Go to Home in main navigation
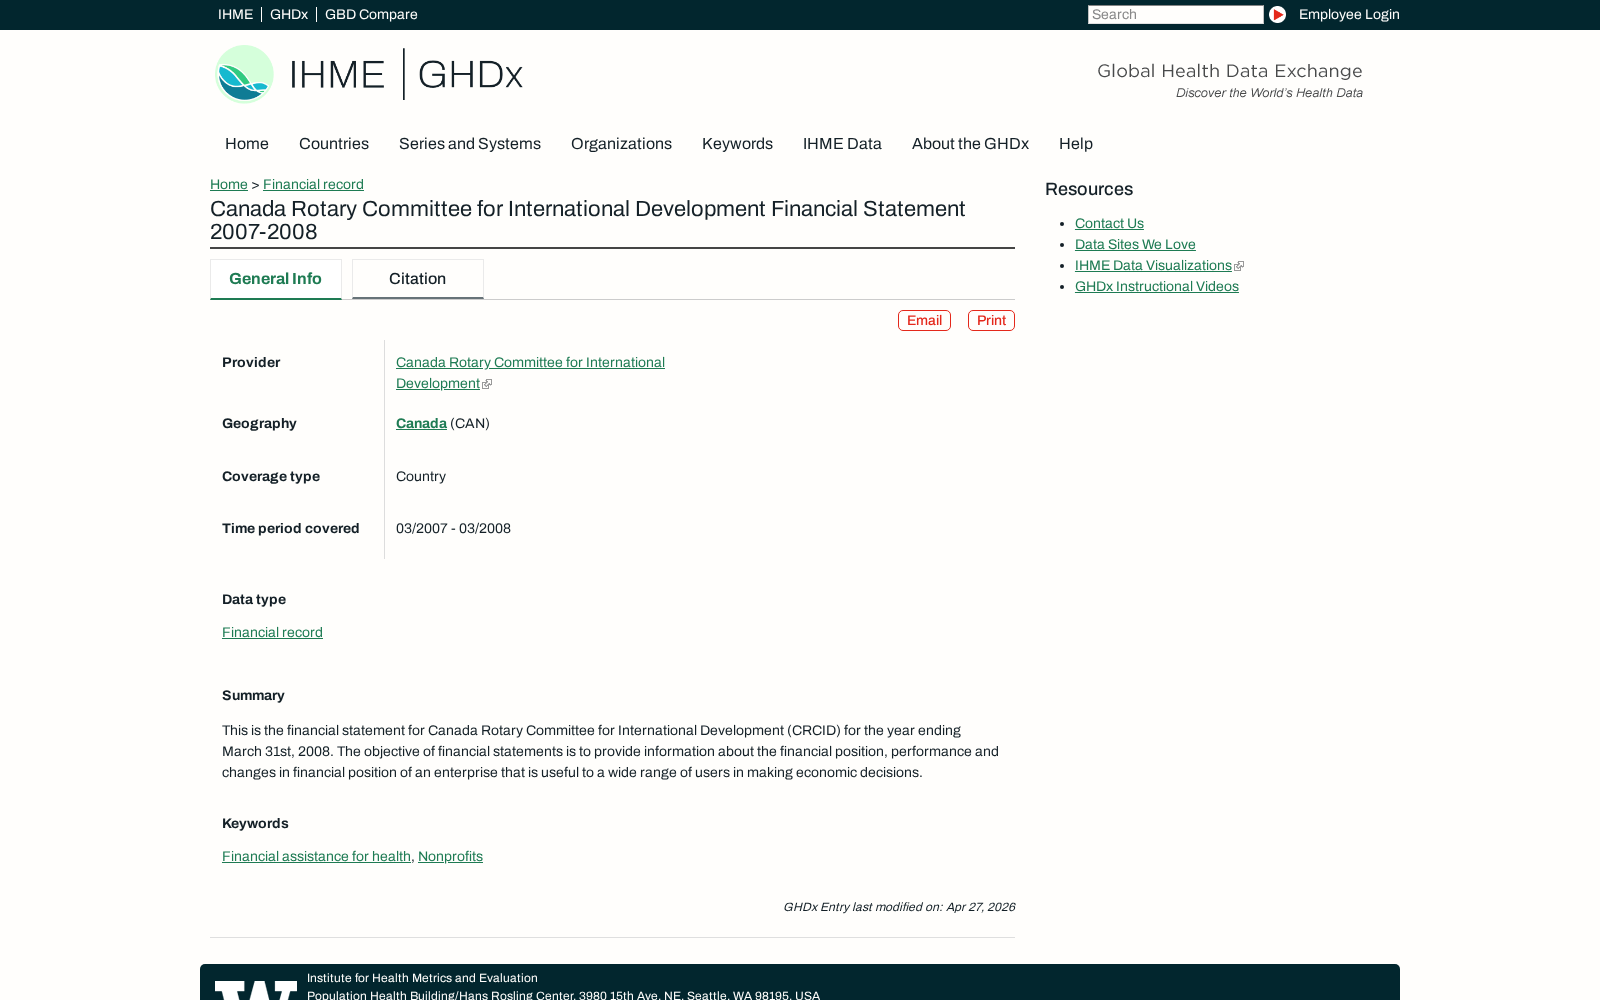 click(x=247, y=144)
